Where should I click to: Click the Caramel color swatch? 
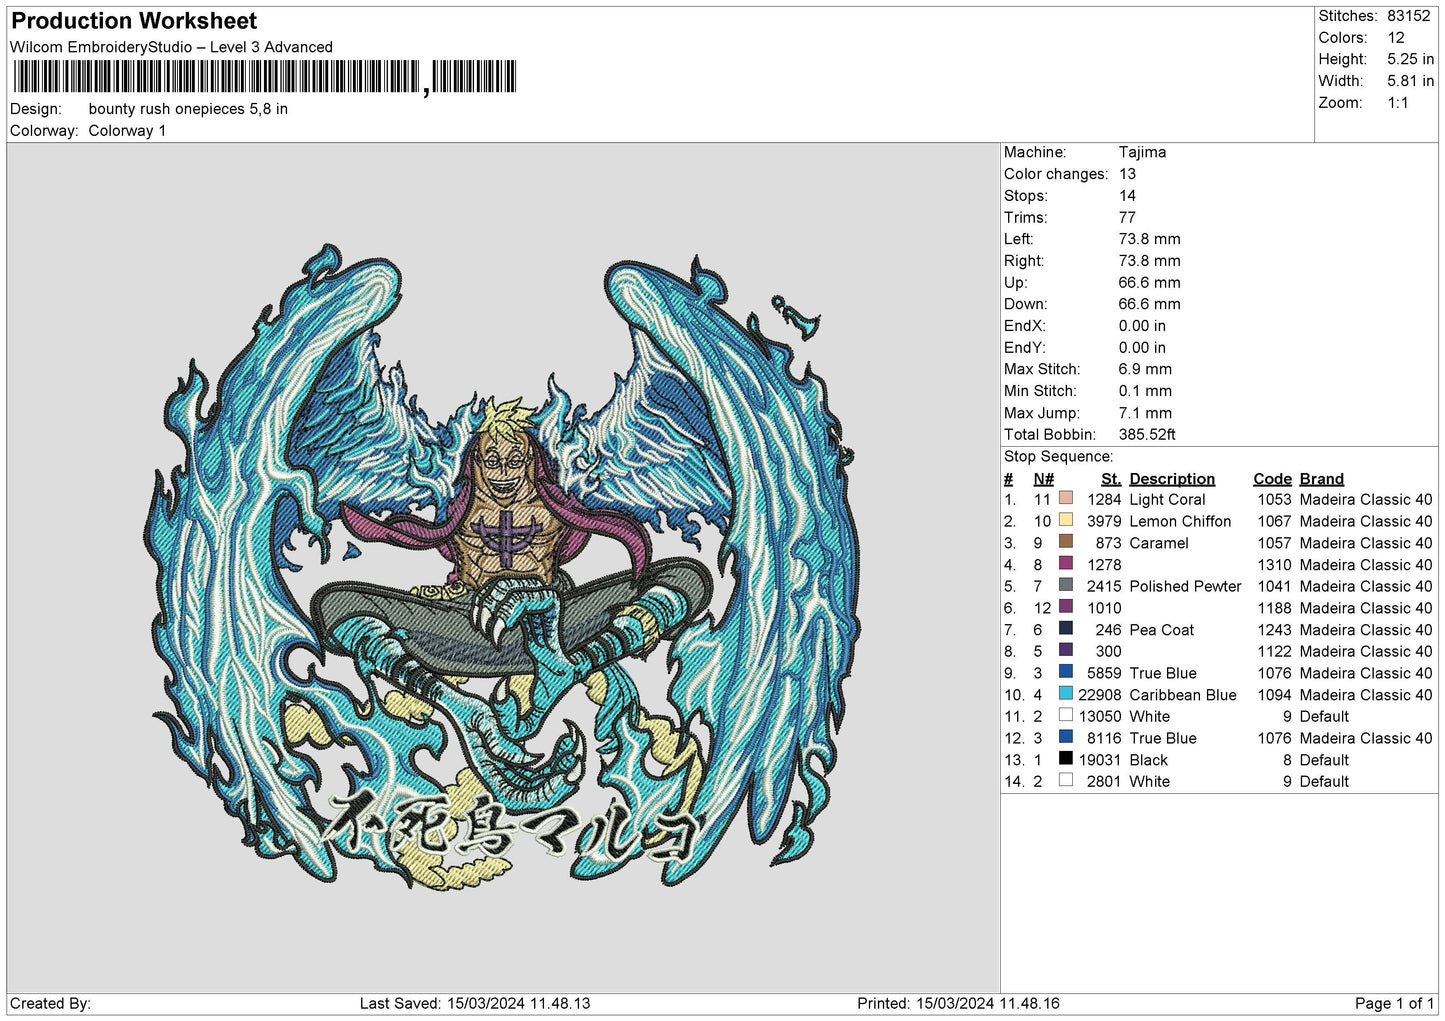pos(1066,542)
